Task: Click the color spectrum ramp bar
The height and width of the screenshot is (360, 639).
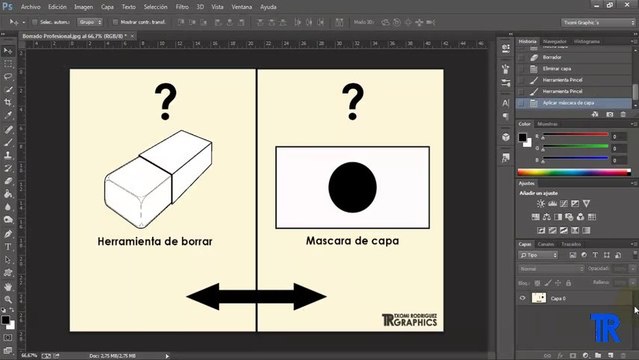Action: [x=574, y=172]
